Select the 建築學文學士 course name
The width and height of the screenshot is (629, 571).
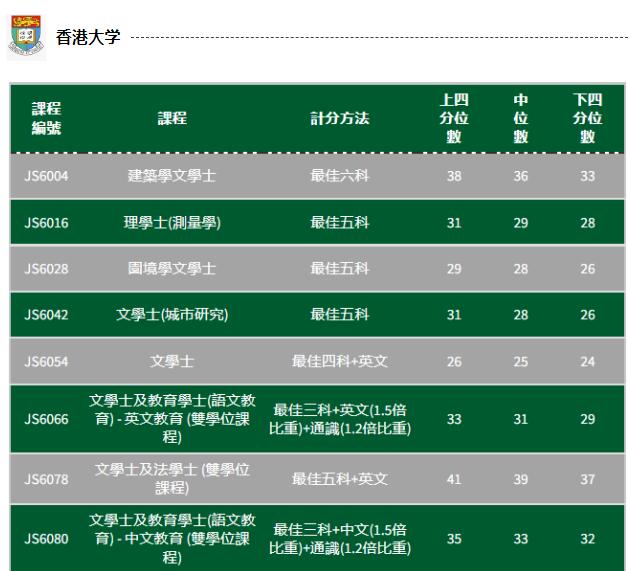172,175
